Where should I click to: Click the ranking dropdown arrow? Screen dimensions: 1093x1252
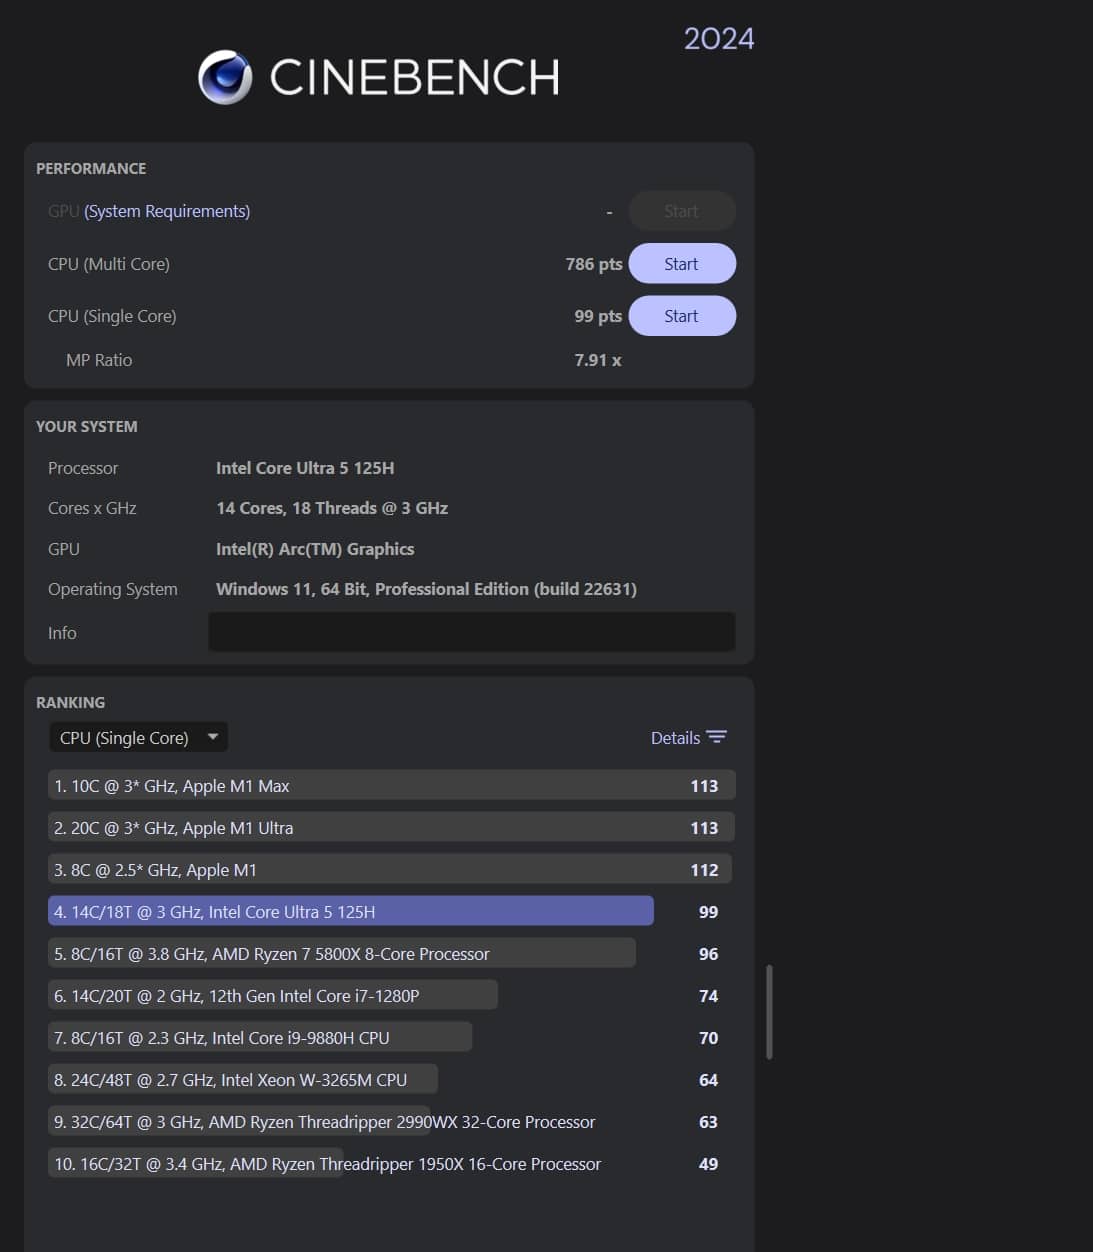click(212, 737)
